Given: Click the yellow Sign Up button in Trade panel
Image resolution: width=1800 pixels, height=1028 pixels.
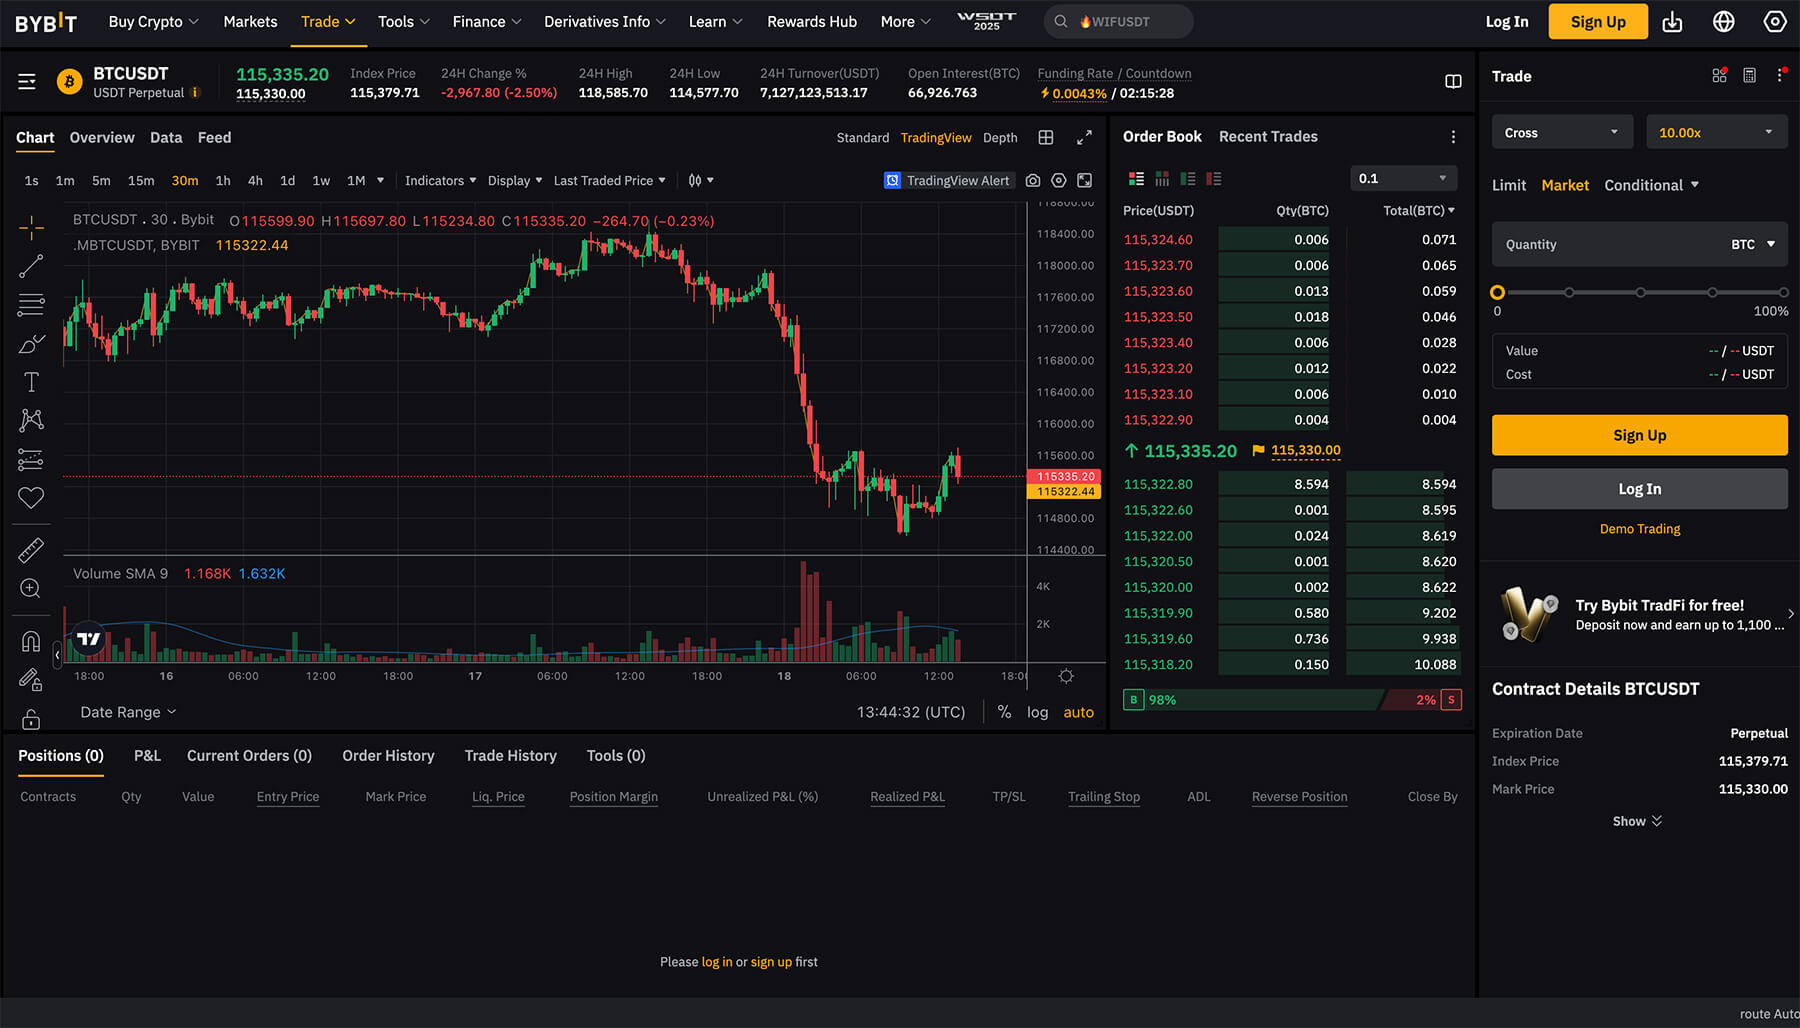Looking at the screenshot, I should (x=1639, y=435).
